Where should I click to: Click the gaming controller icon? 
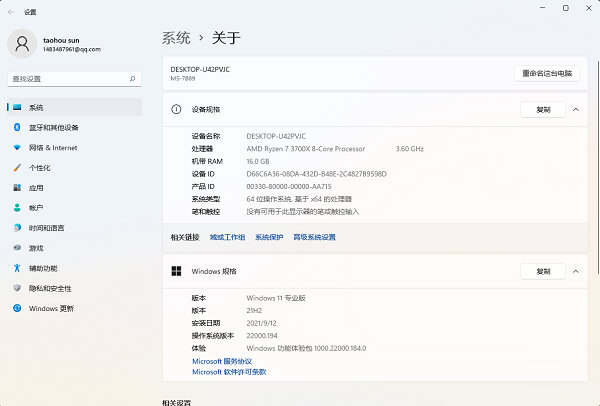tap(17, 248)
